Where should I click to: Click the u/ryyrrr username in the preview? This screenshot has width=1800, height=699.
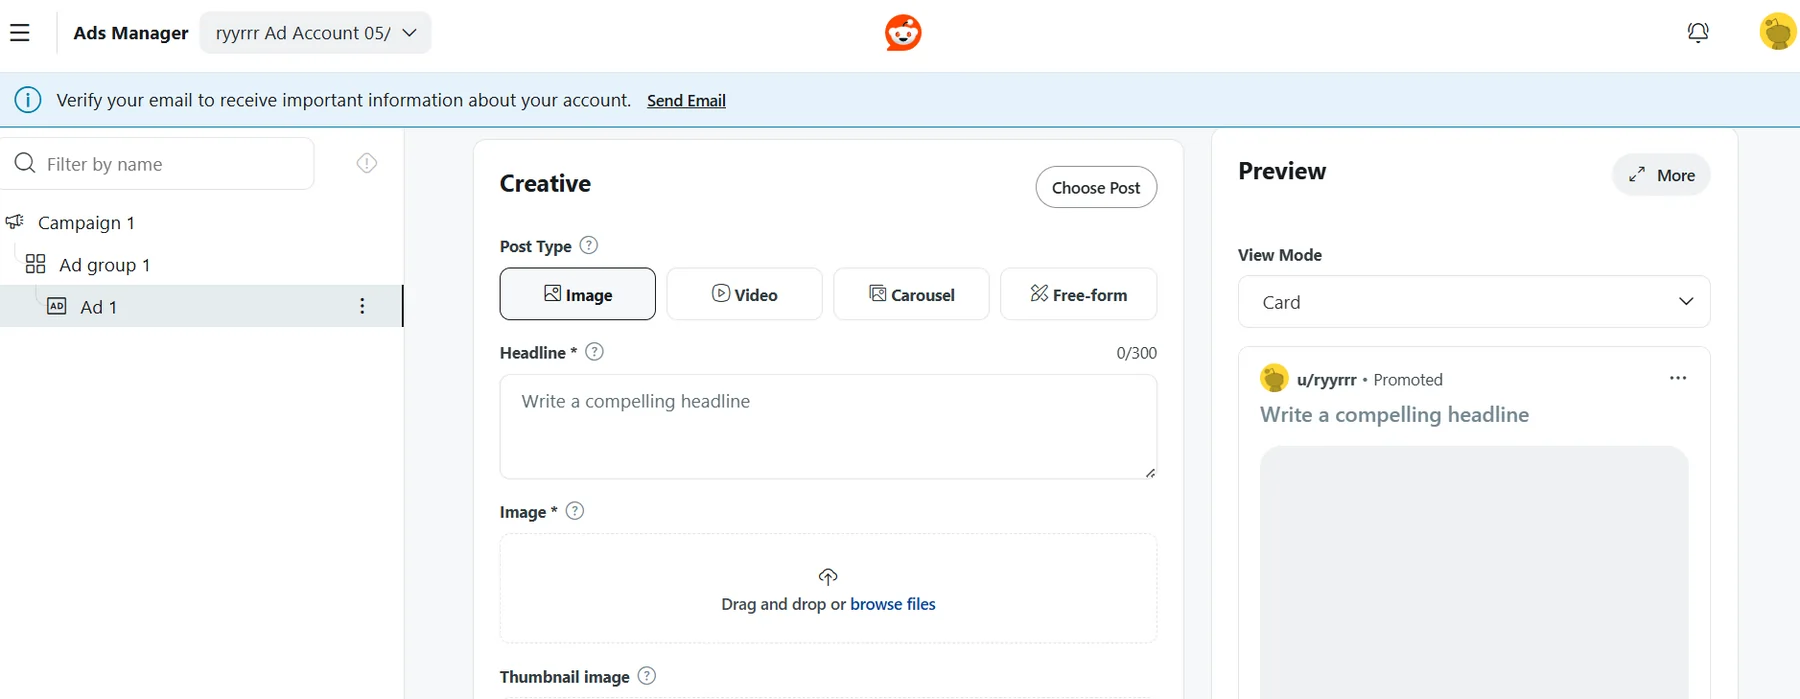click(1326, 379)
